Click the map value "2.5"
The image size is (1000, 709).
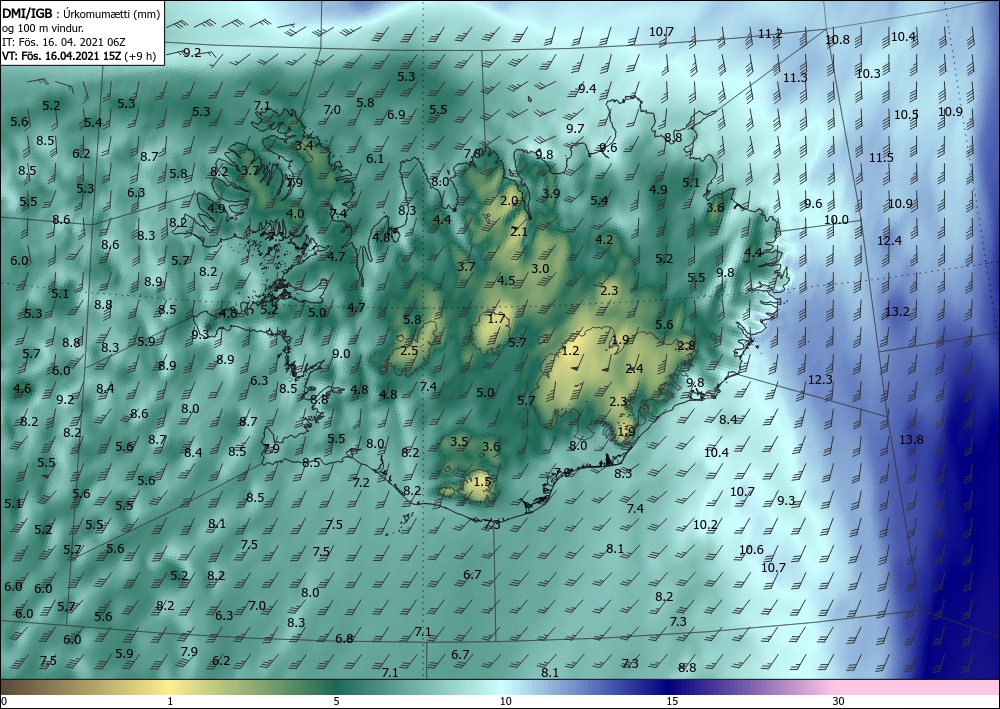point(409,351)
